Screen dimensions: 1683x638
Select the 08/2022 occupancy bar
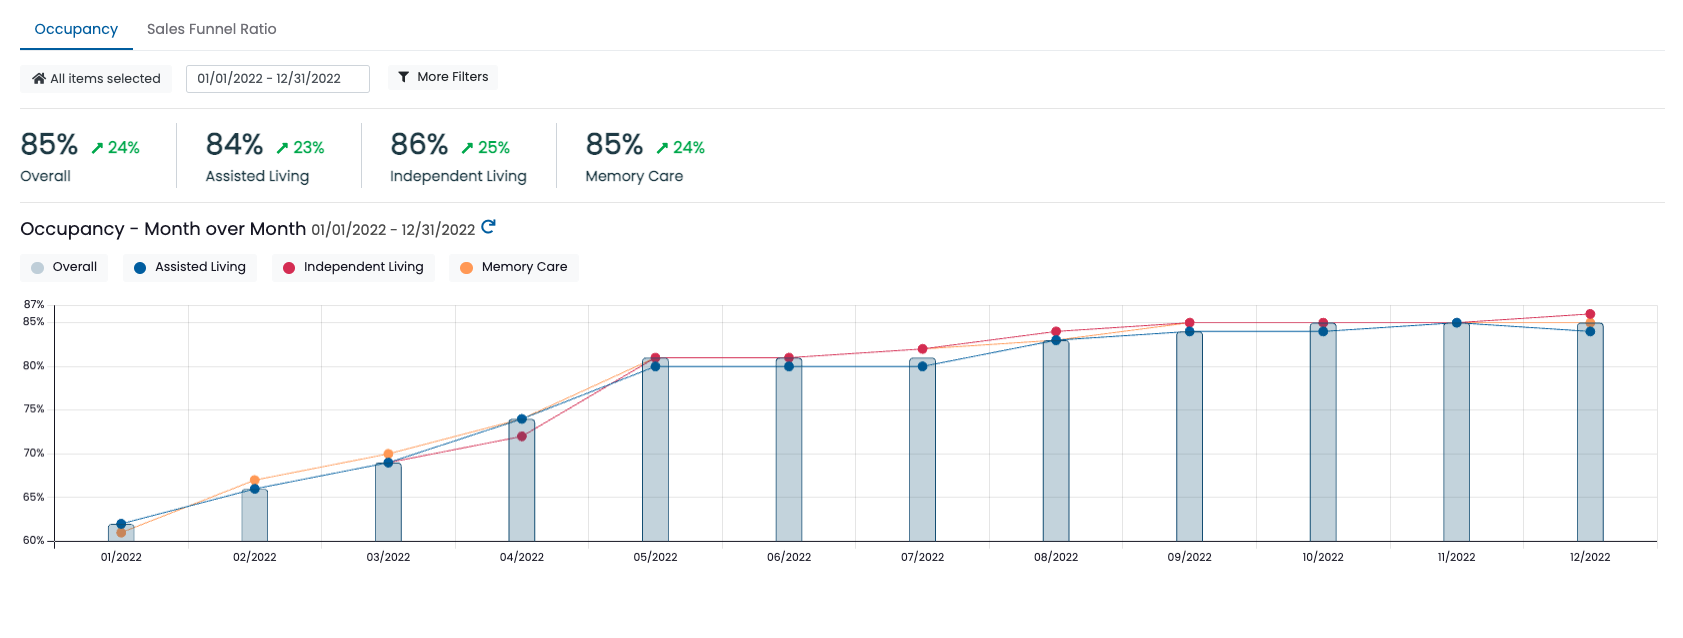pyautogui.click(x=1056, y=441)
